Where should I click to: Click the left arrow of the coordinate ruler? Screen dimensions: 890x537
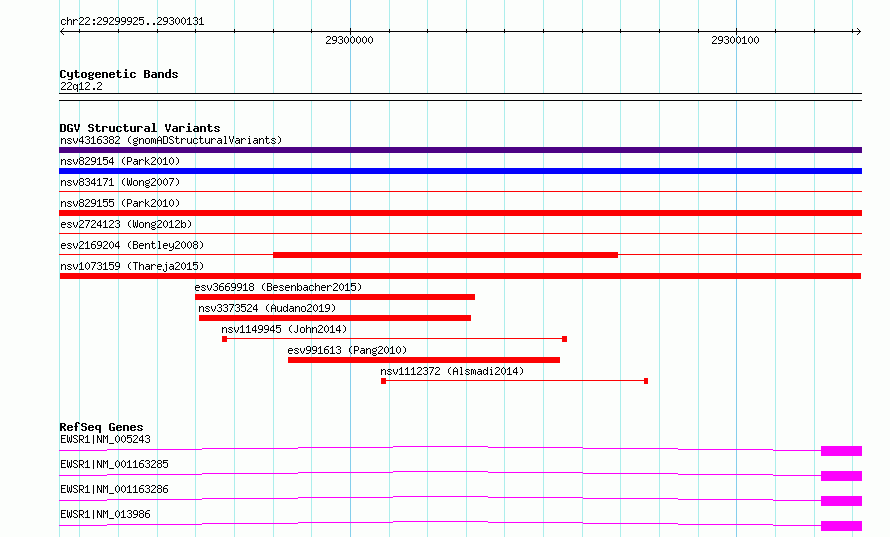62,32
